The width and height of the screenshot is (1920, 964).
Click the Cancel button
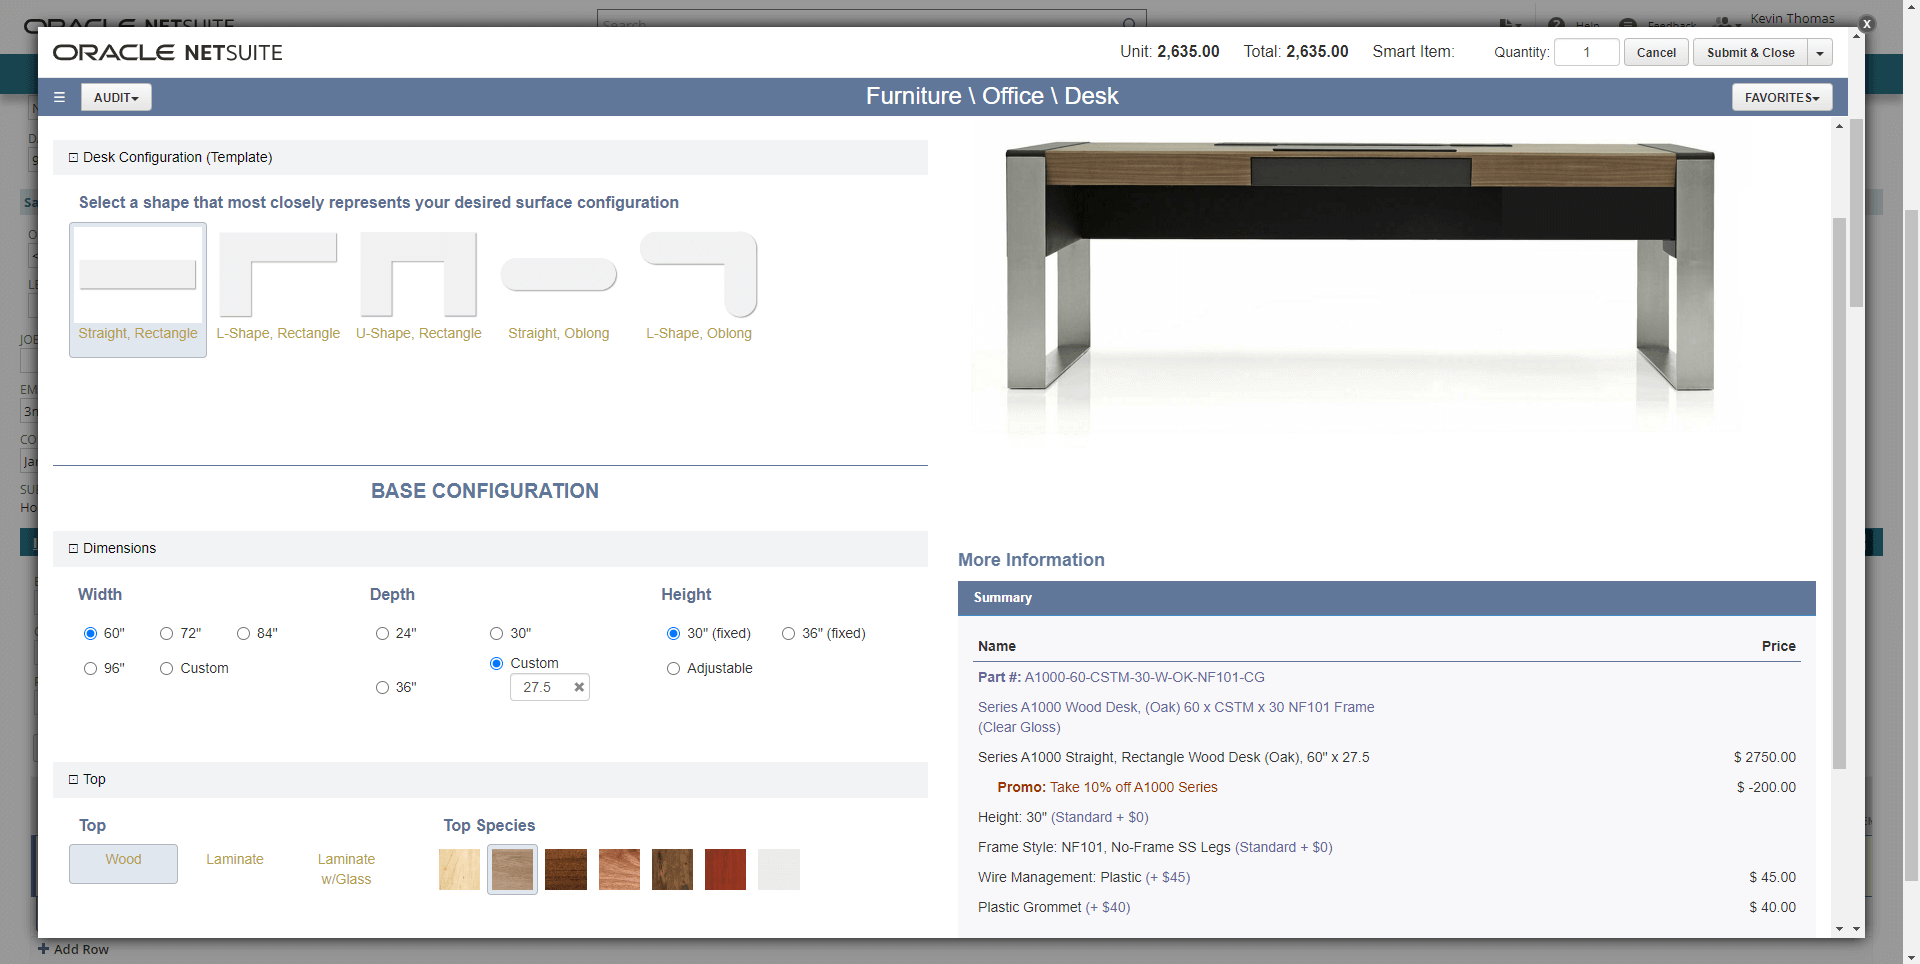(1656, 53)
